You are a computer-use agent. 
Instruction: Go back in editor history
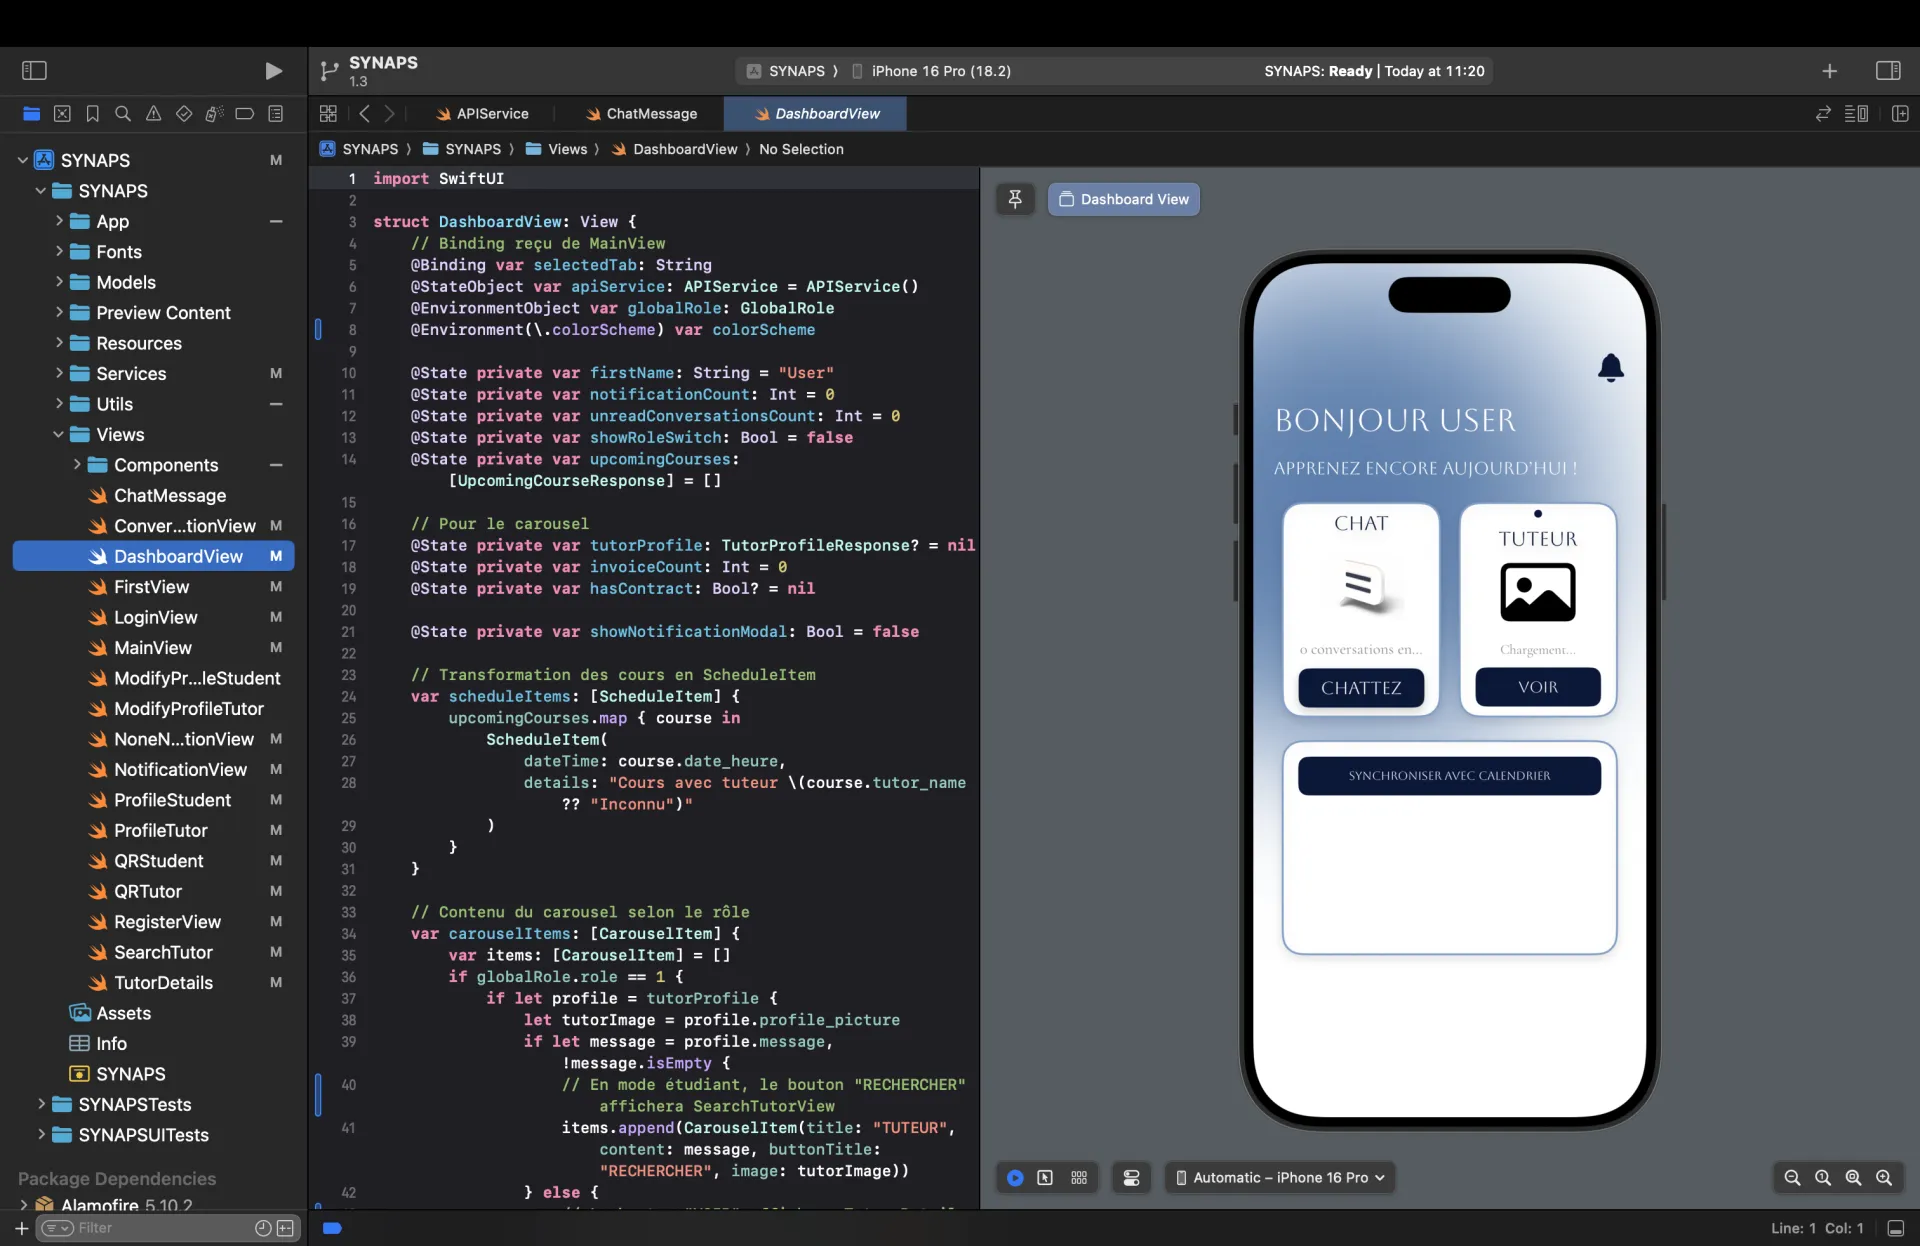pos(364,114)
